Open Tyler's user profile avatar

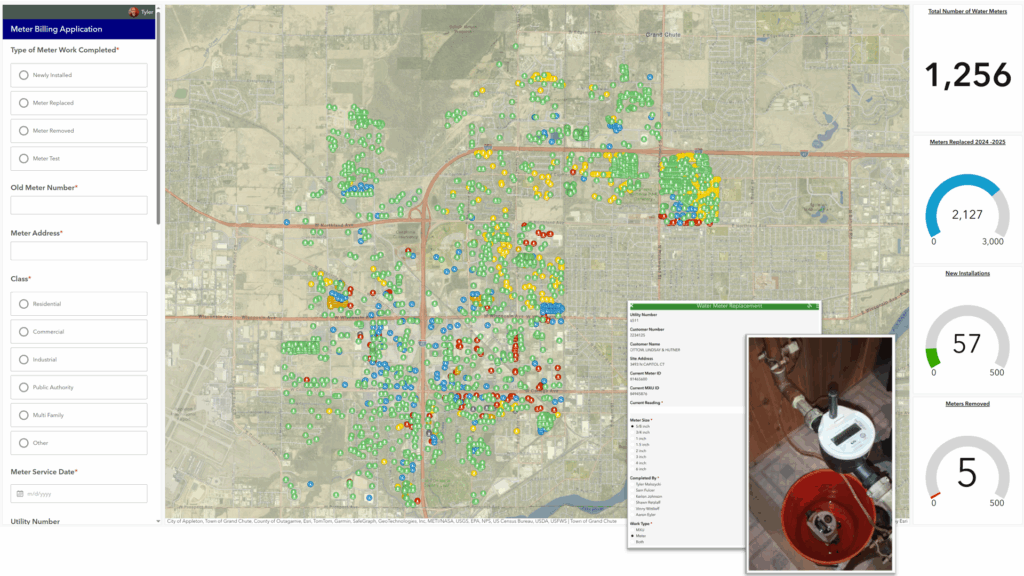pyautogui.click(x=133, y=12)
